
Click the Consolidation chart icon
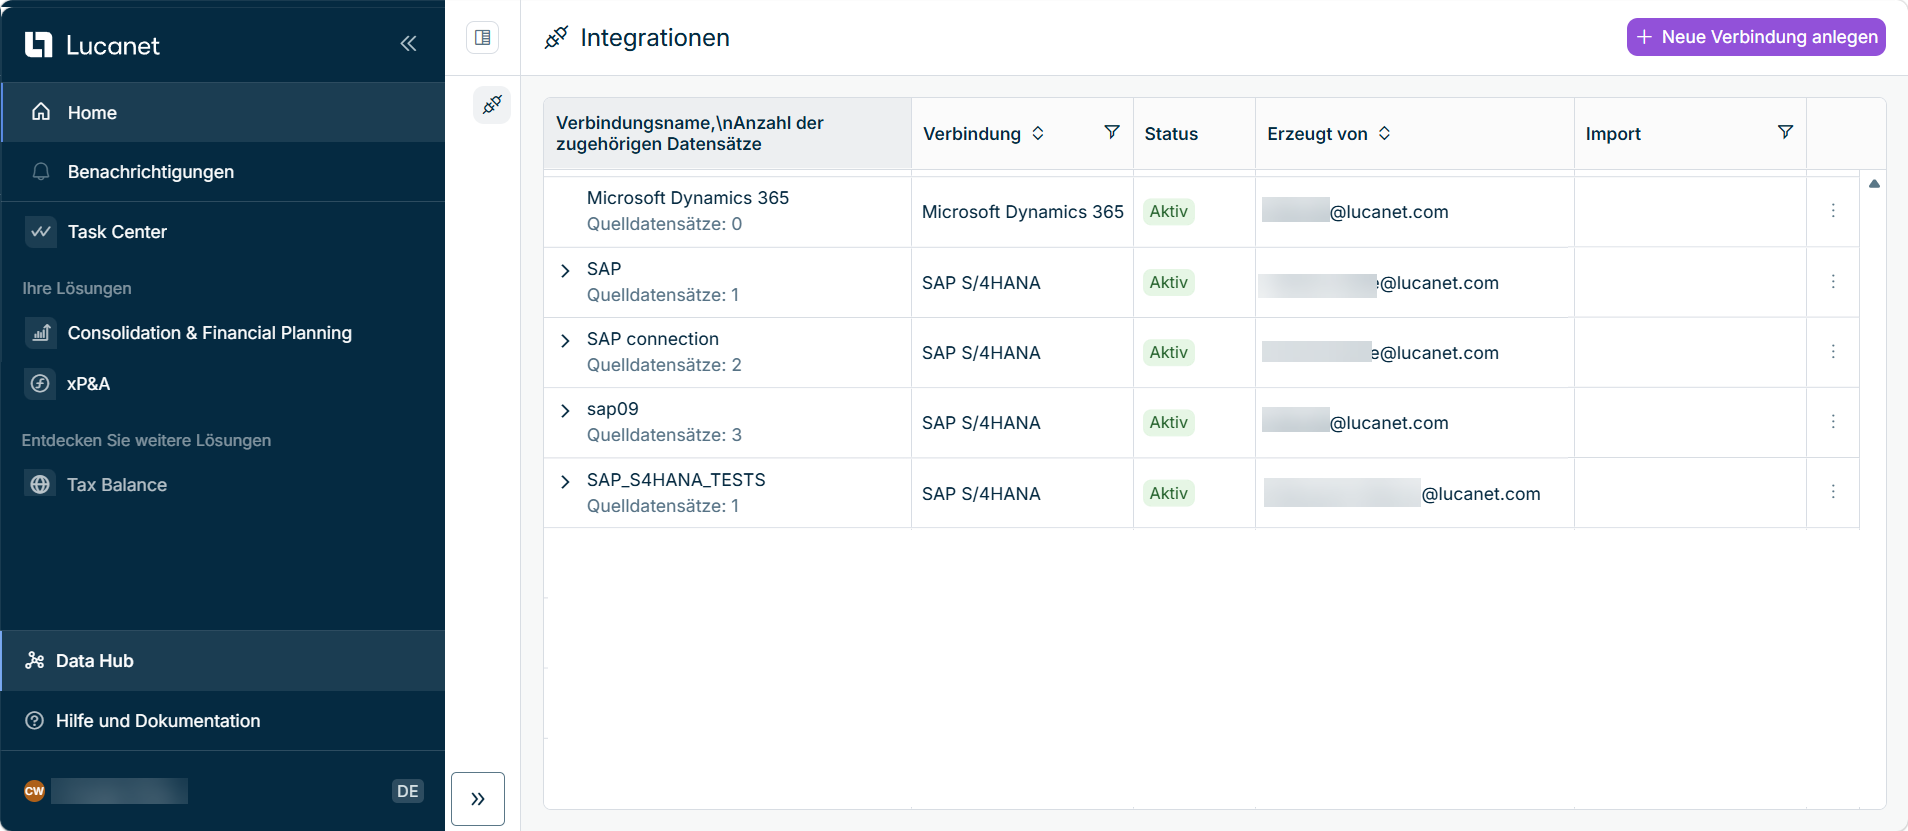41,333
